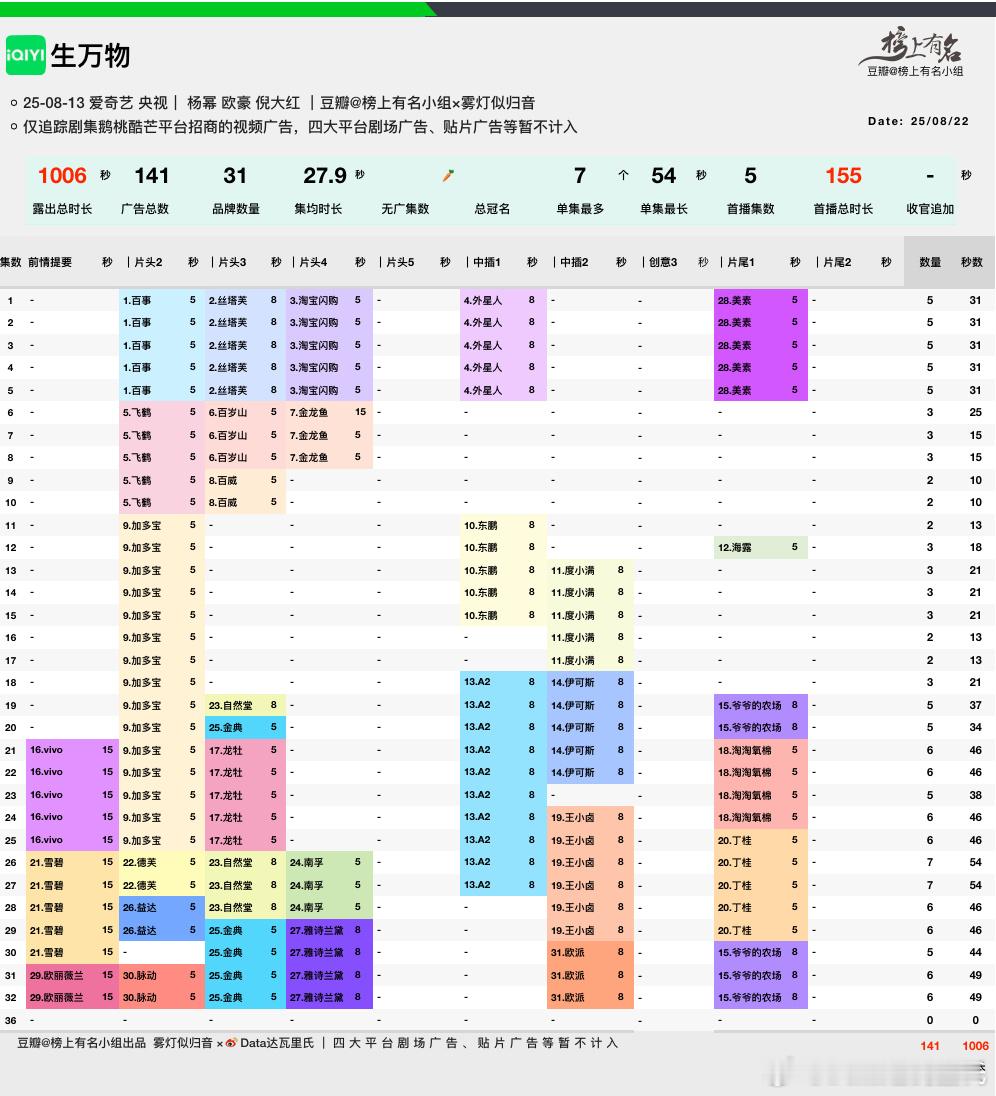Click 7.金龙鱼 in the episode 6 row
The height and width of the screenshot is (1096, 996).
click(308, 412)
